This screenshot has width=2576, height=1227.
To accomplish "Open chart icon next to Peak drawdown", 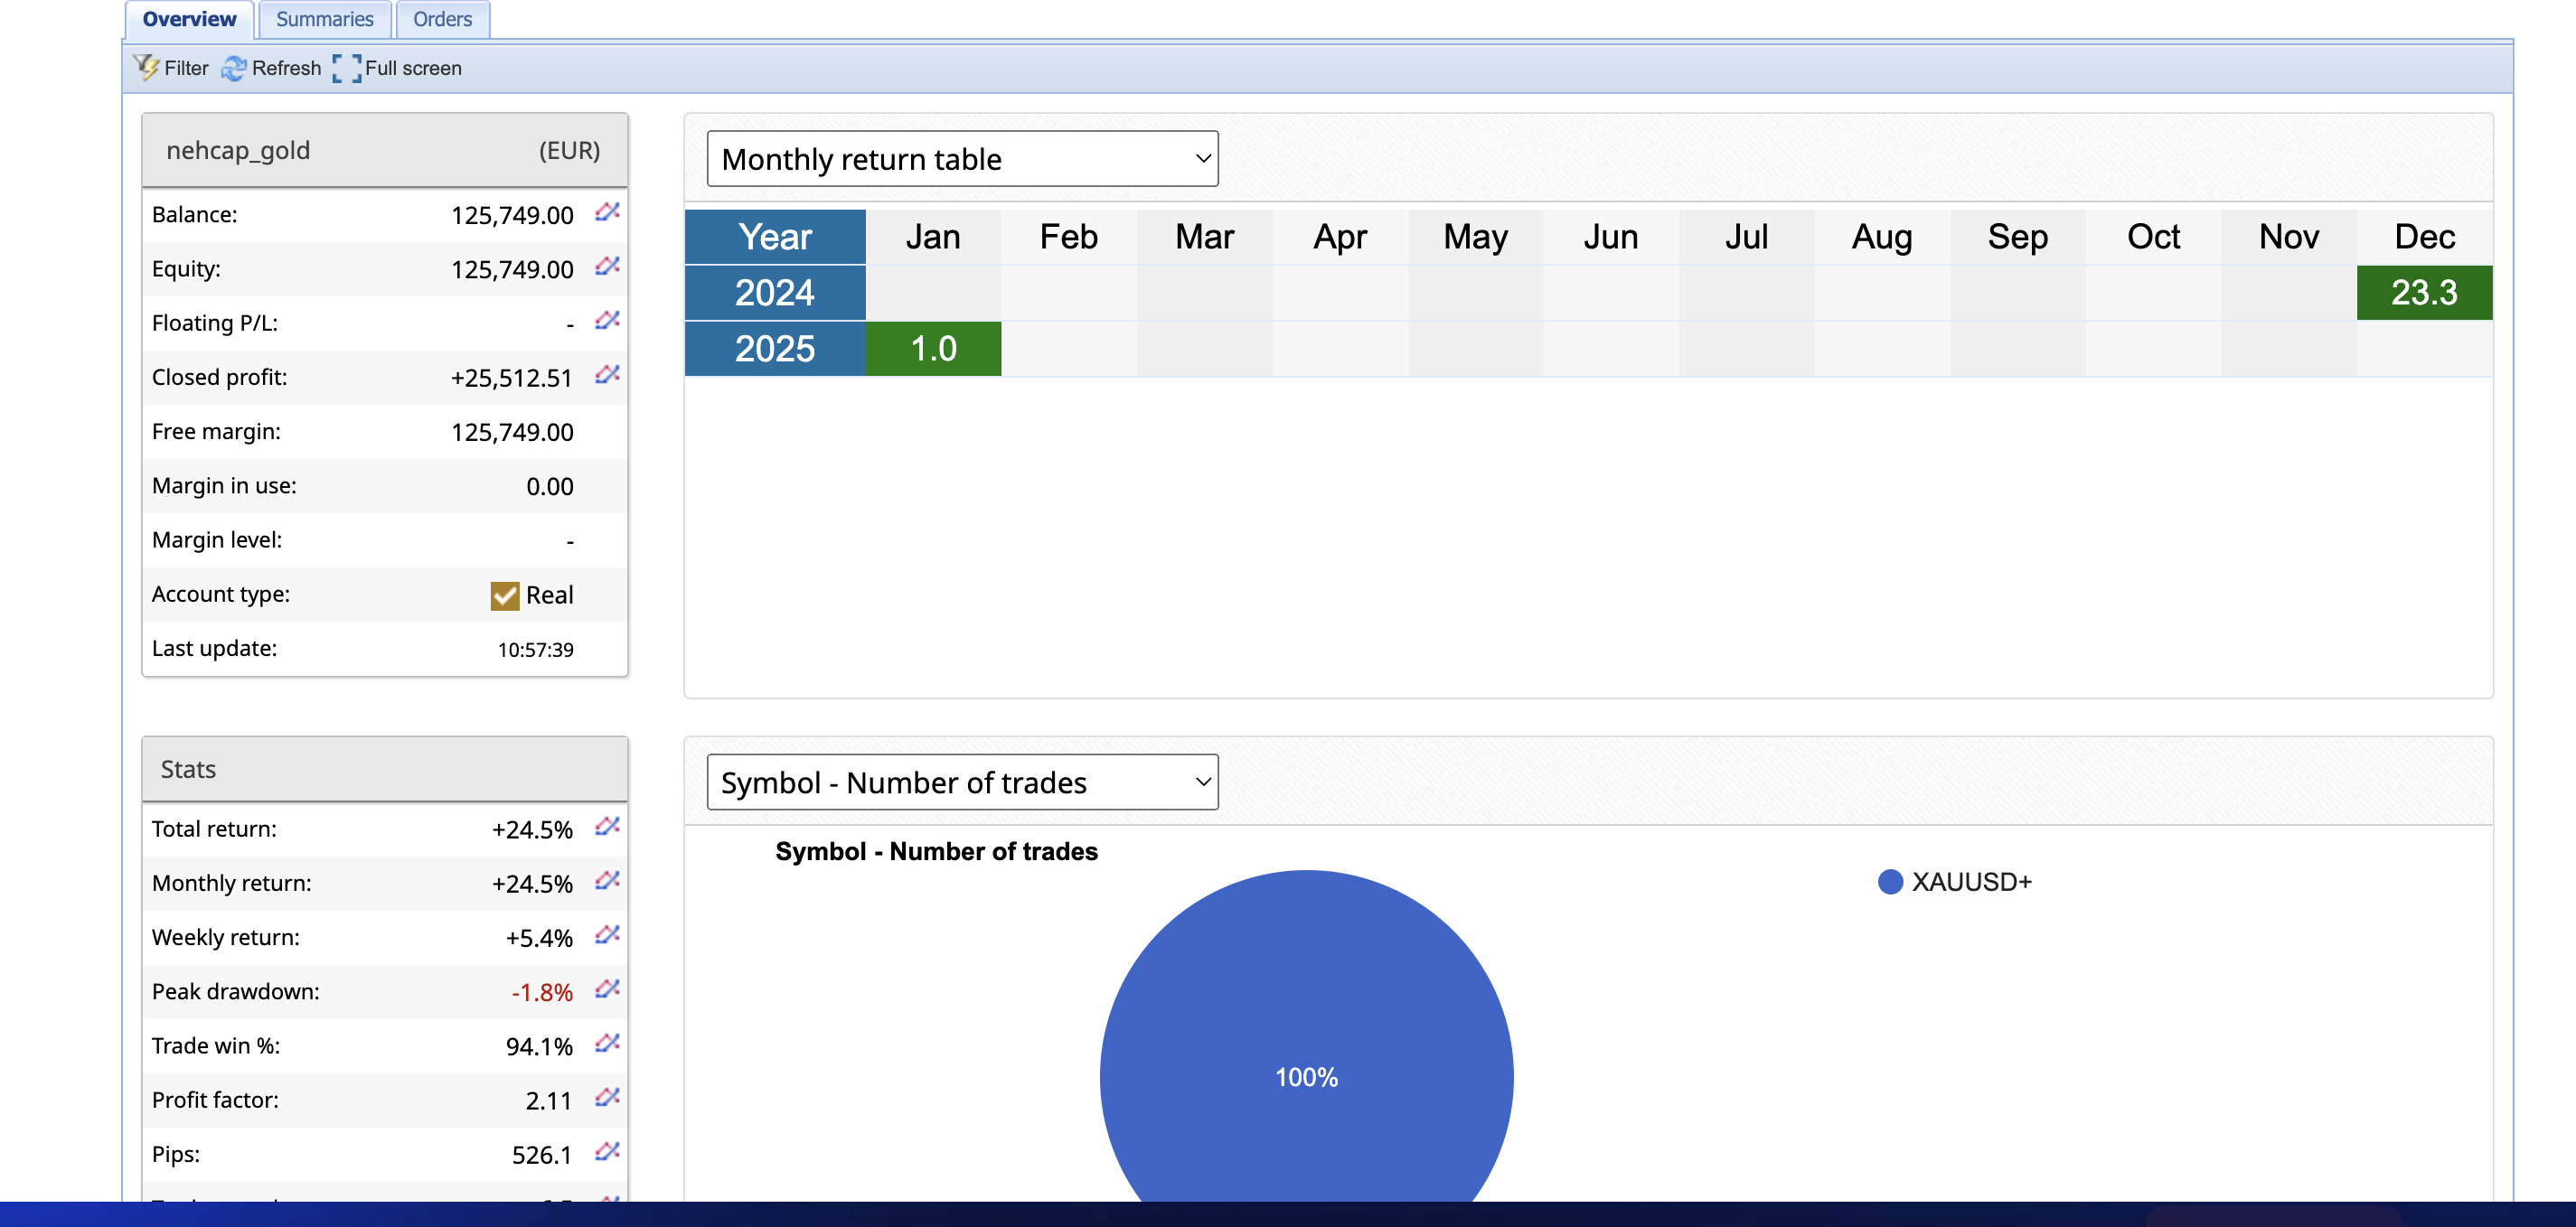I will click(607, 989).
